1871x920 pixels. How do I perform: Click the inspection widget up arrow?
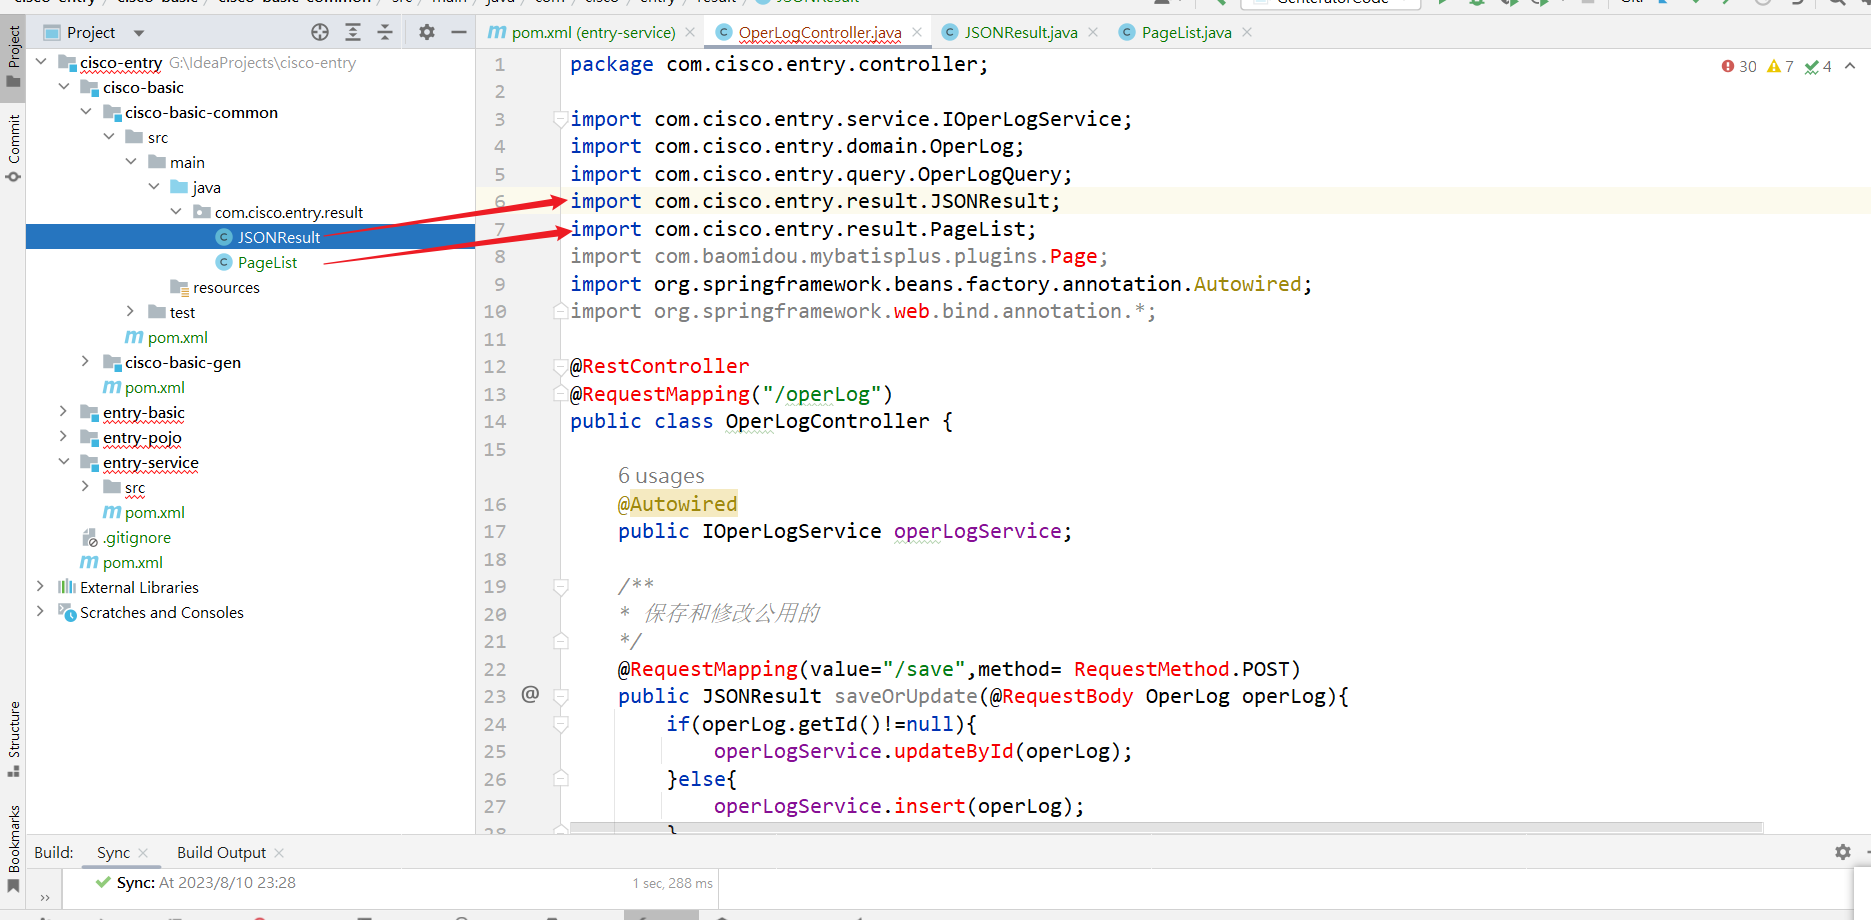tap(1850, 66)
